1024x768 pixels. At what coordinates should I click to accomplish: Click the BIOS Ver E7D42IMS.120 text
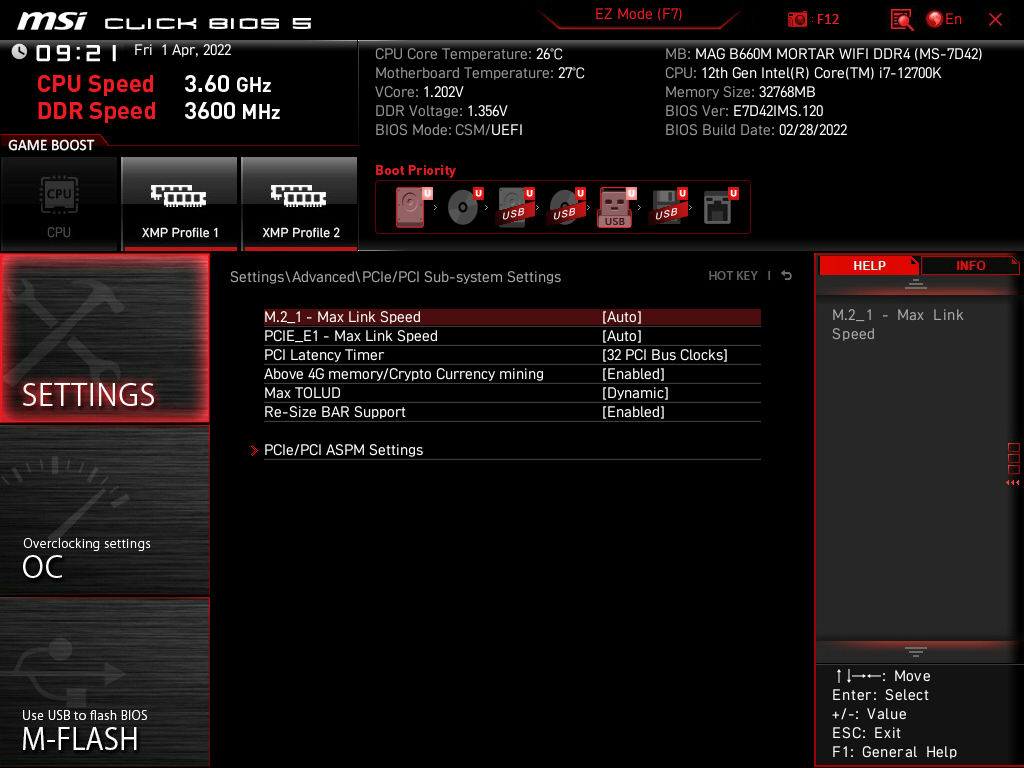pyautogui.click(x=744, y=111)
